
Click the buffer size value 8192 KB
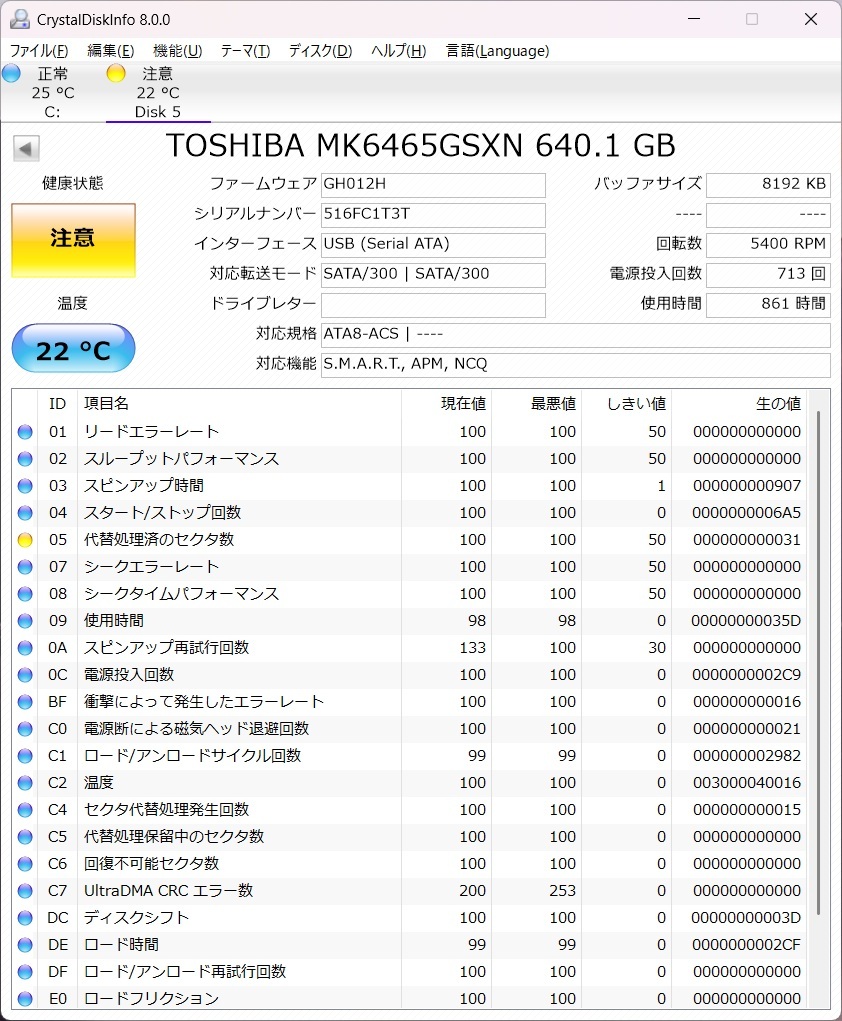pos(768,185)
